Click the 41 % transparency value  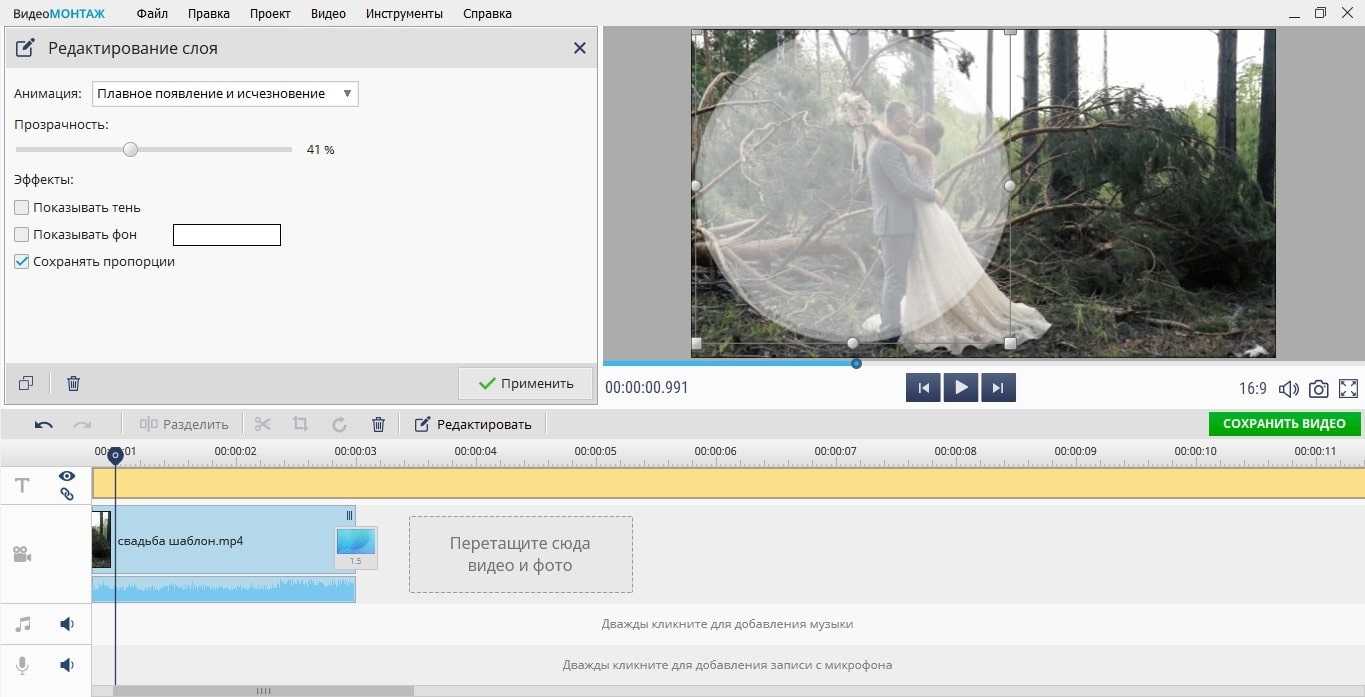pos(320,150)
